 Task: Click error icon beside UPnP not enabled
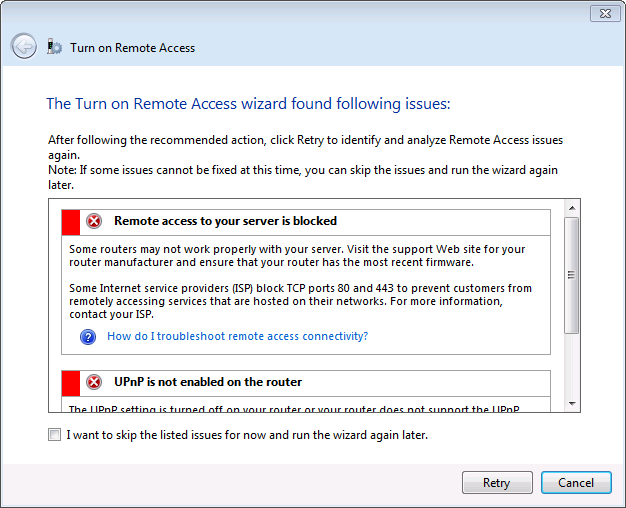94,382
